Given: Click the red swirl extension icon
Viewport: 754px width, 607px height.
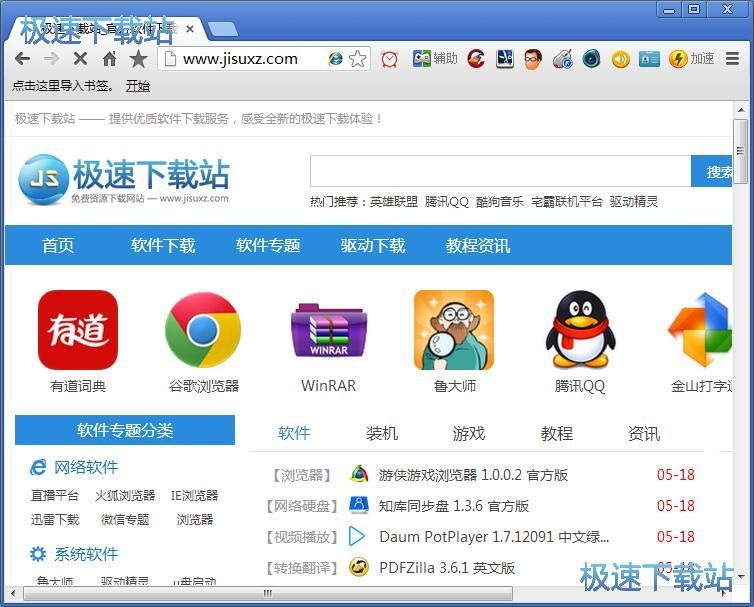Looking at the screenshot, I should point(476,59).
